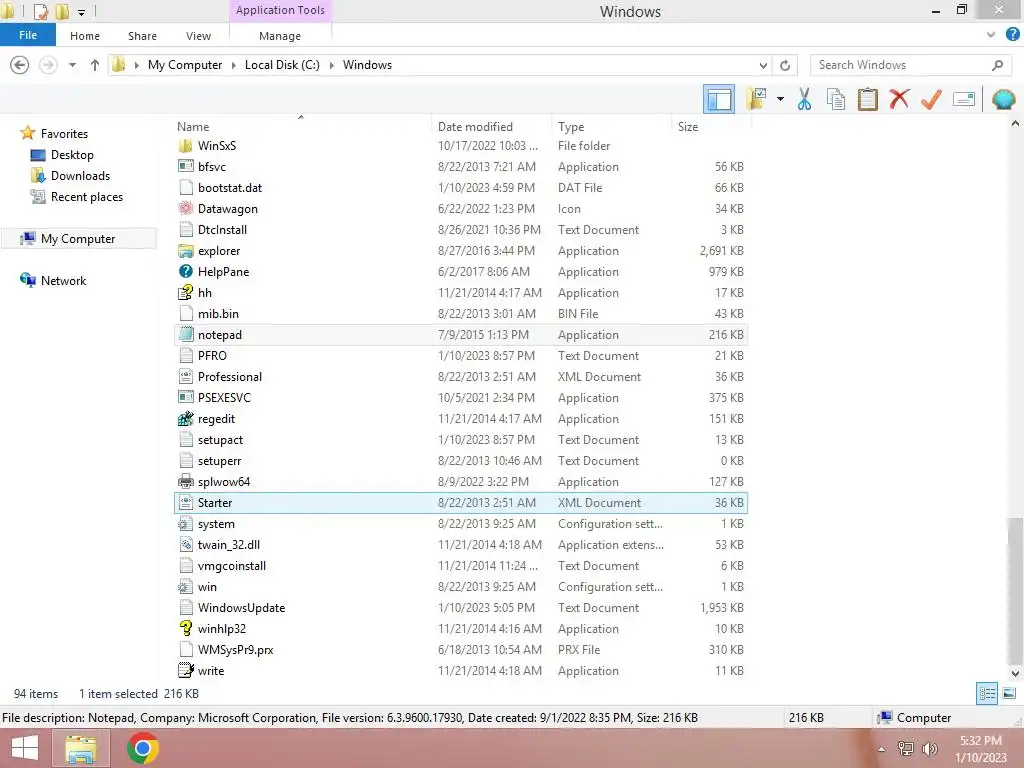Screen dimensions: 1024x768
Task: Click the Rename label icon
Action: point(964,99)
